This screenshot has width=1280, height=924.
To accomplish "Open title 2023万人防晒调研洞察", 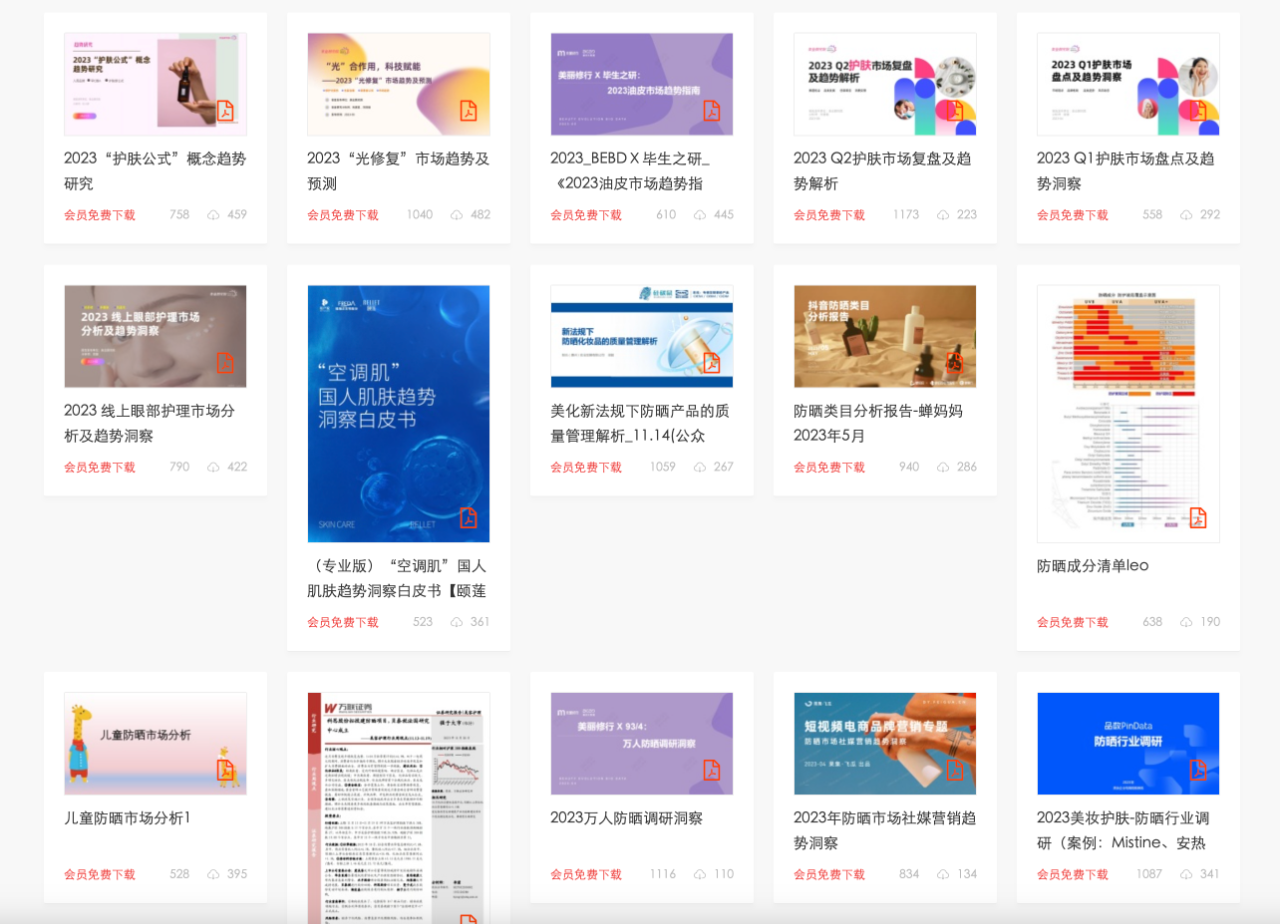I will (627, 818).
